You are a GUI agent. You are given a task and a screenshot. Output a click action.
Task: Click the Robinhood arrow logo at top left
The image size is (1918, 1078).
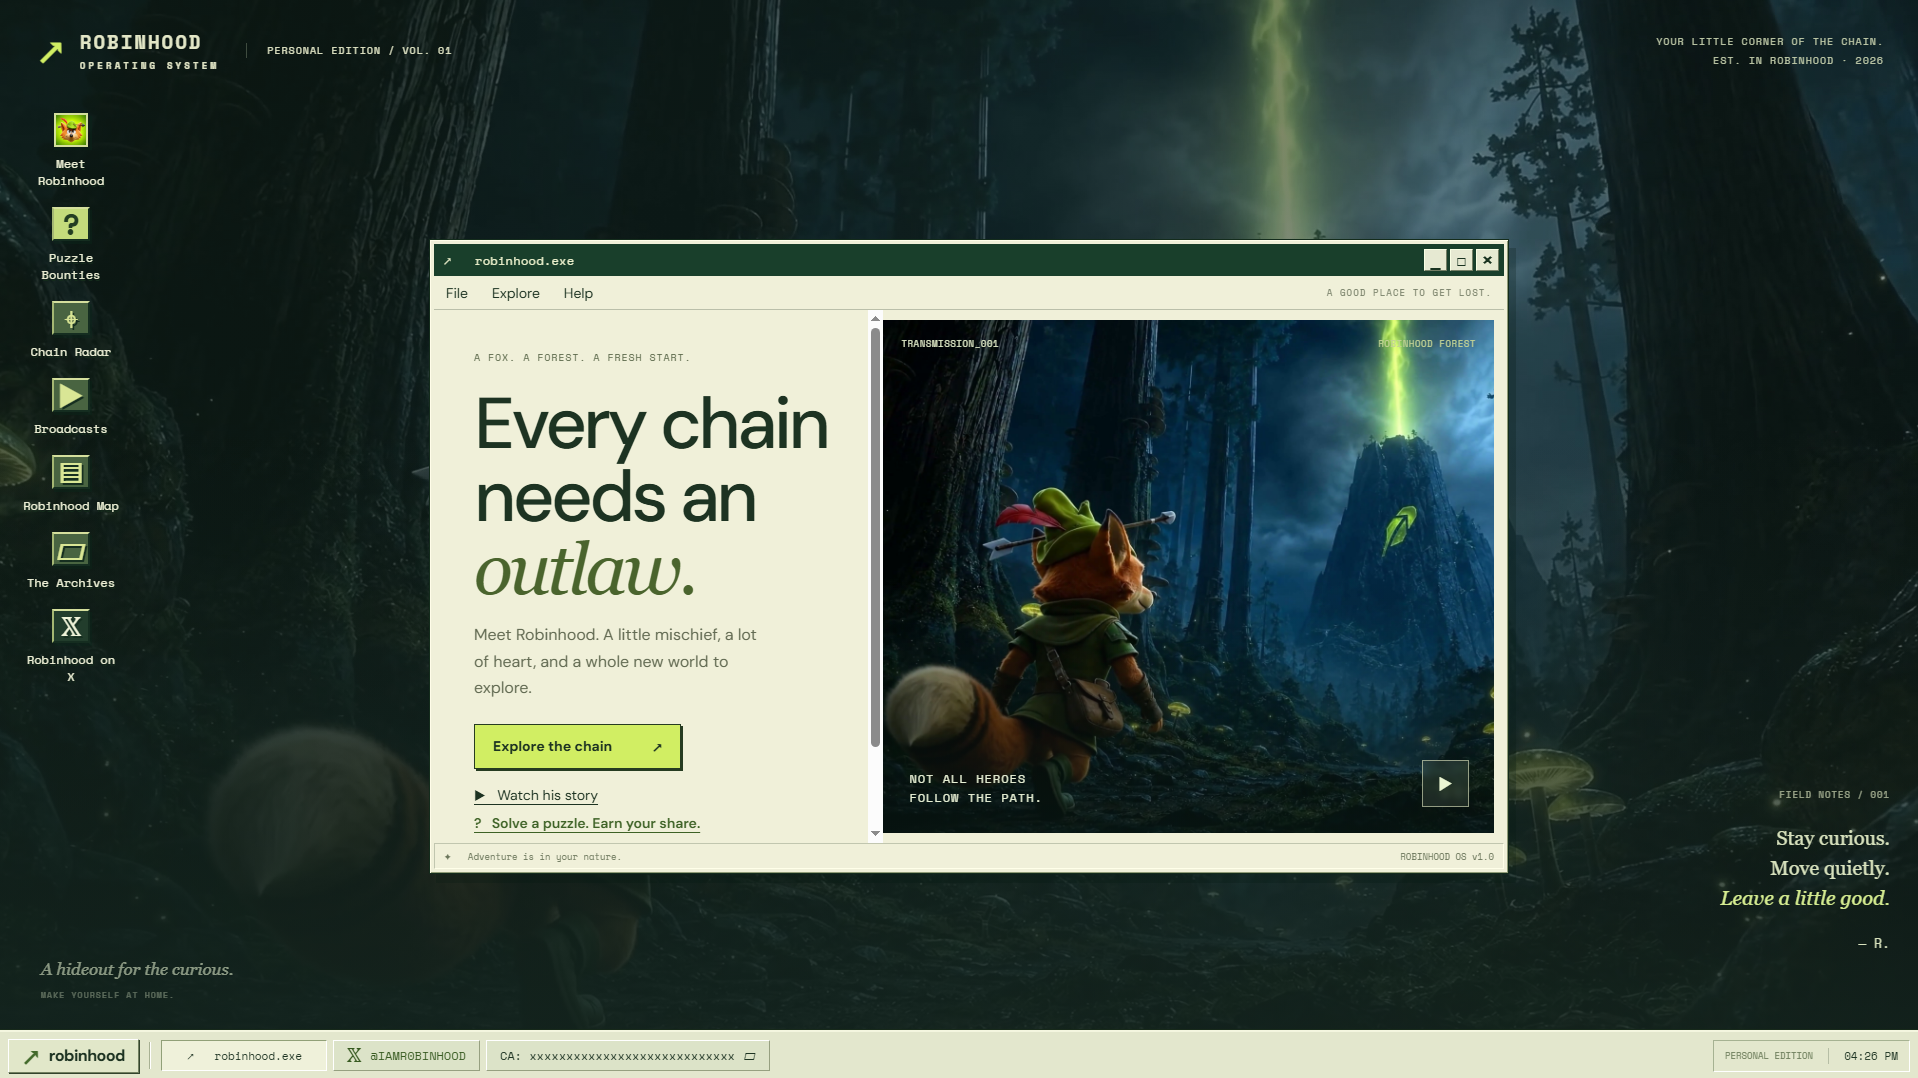51,52
